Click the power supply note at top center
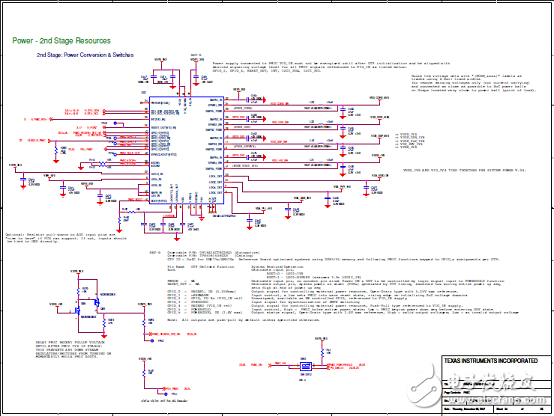 (x=331, y=67)
